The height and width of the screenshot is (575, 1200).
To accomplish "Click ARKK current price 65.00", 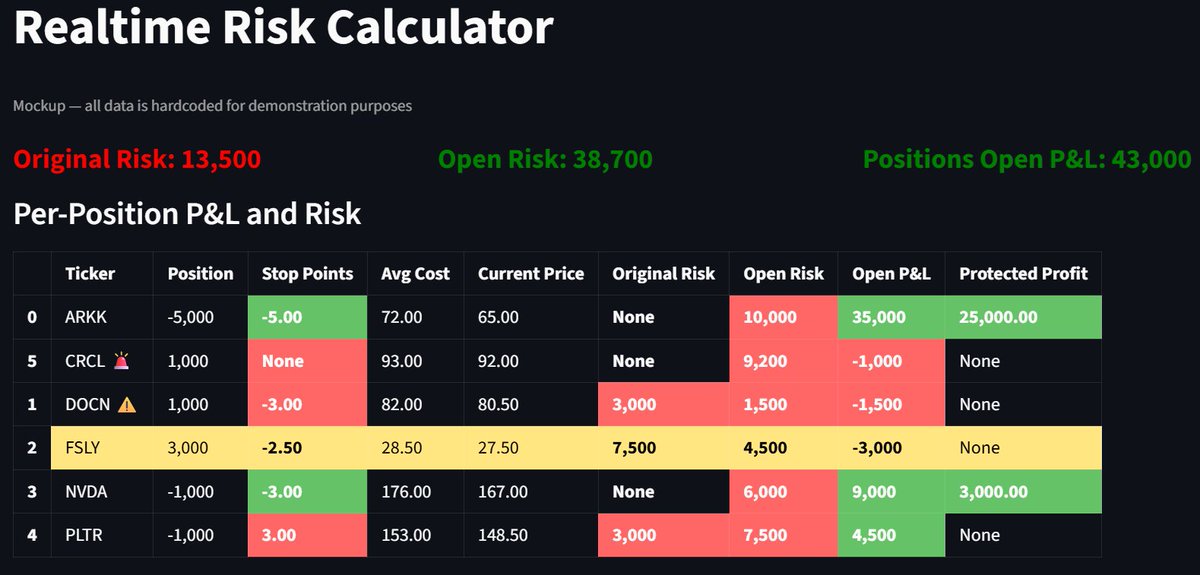I will coord(498,317).
